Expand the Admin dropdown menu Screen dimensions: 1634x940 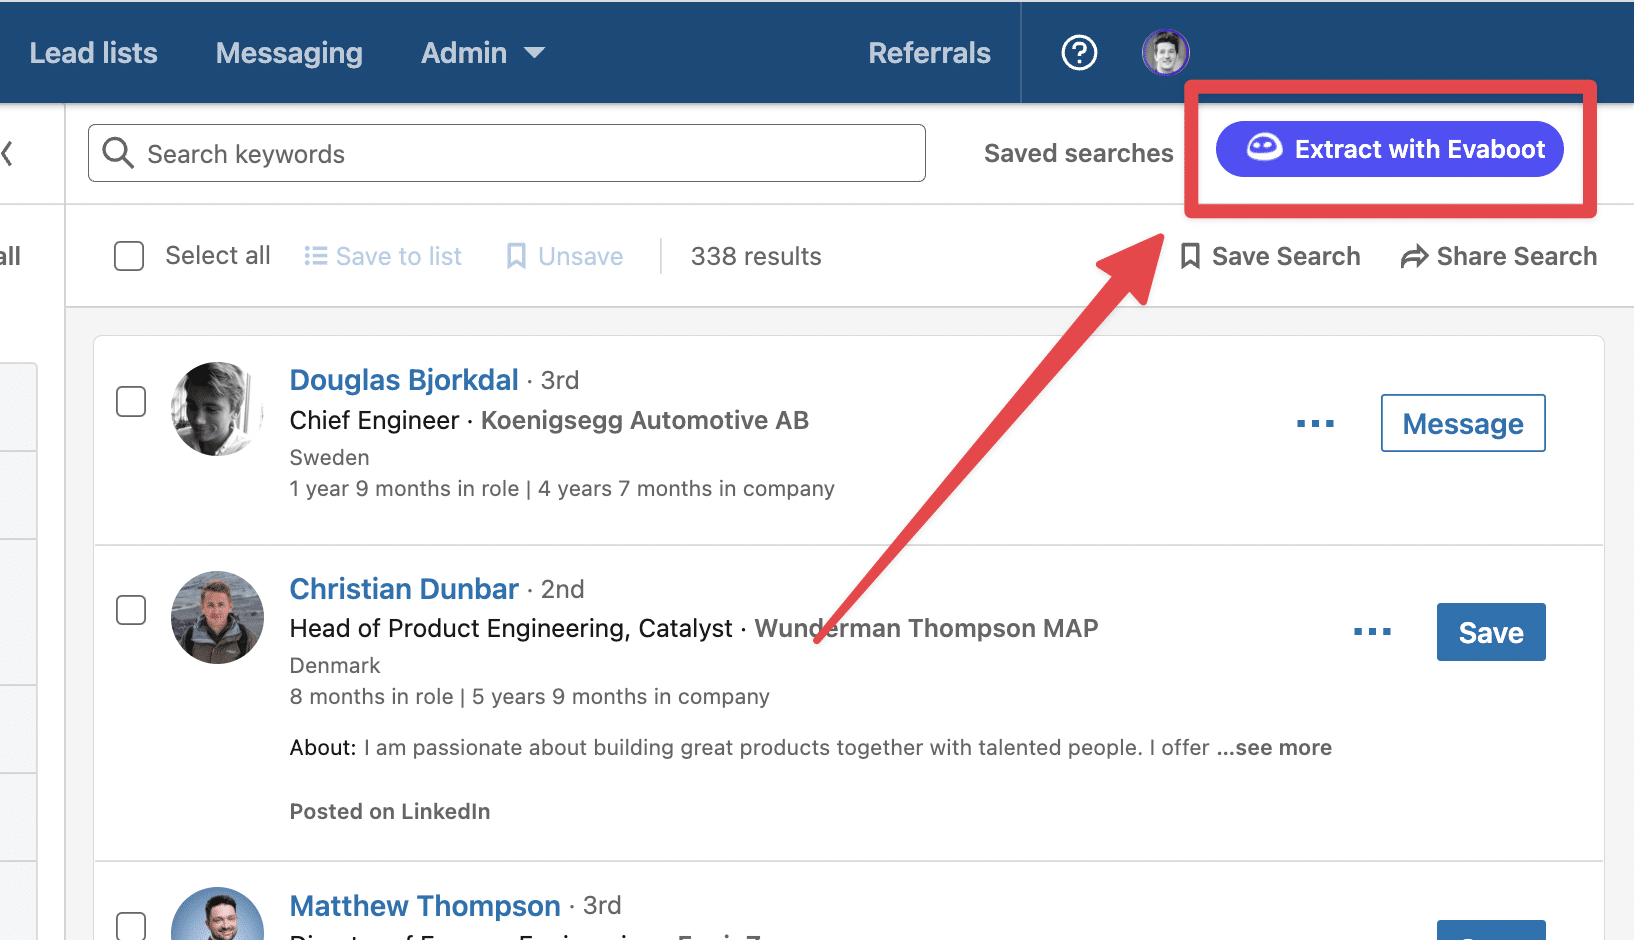482,52
